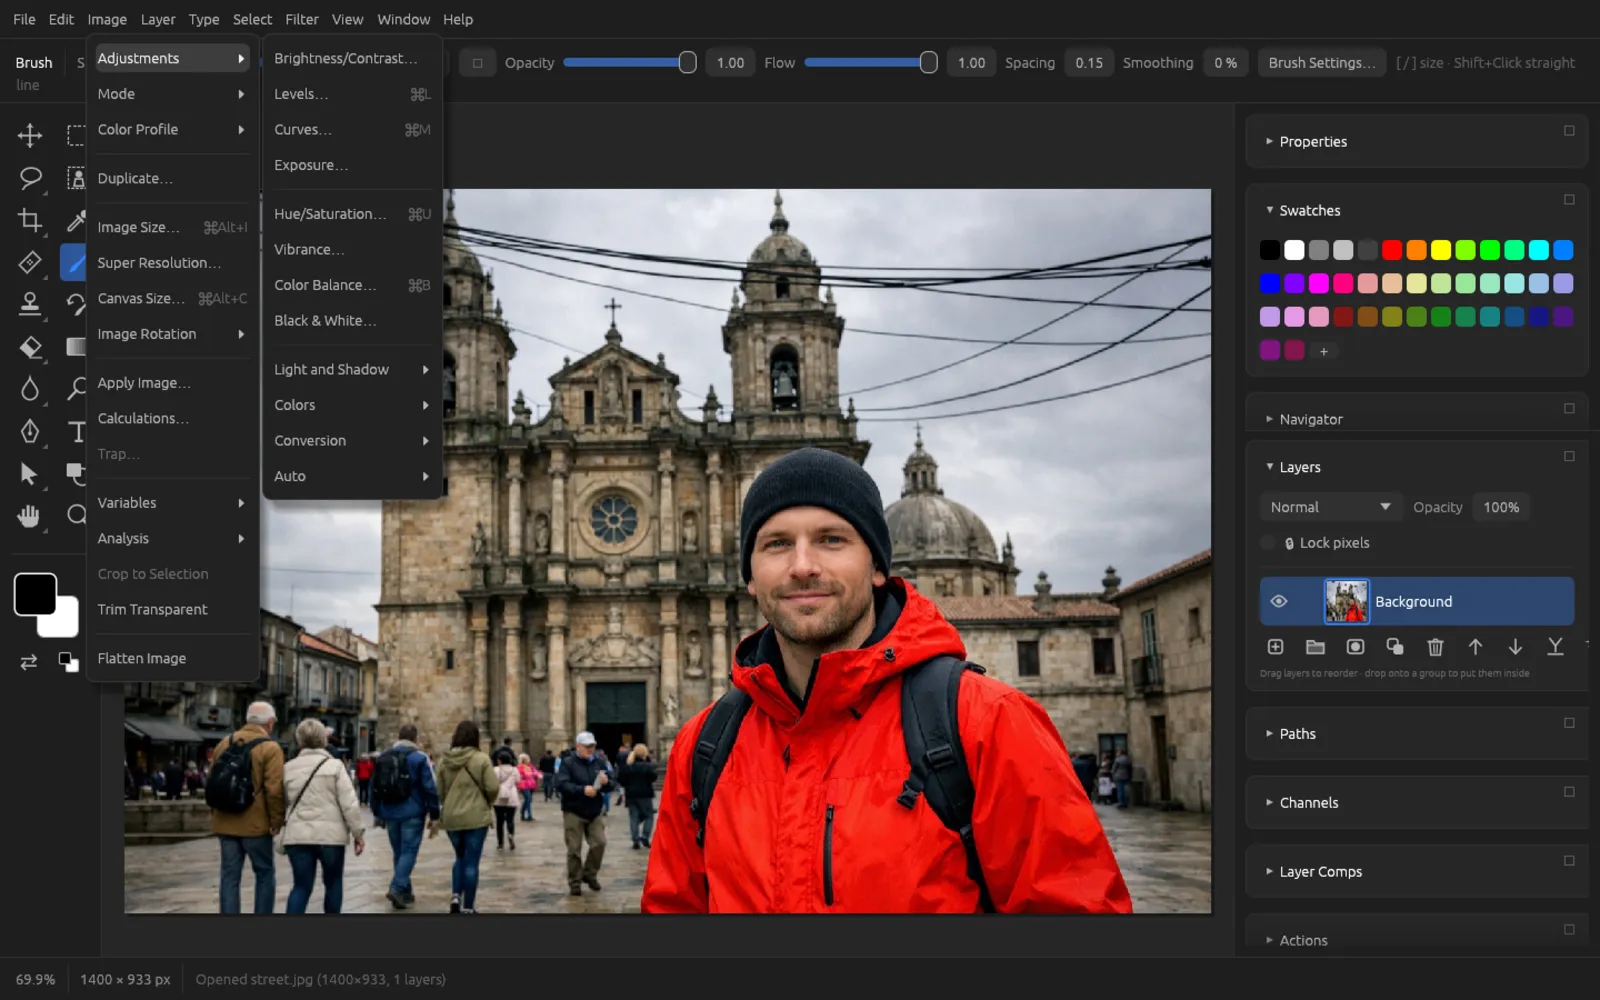The height and width of the screenshot is (1000, 1600).
Task: Open the Filter menu
Action: click(x=301, y=19)
